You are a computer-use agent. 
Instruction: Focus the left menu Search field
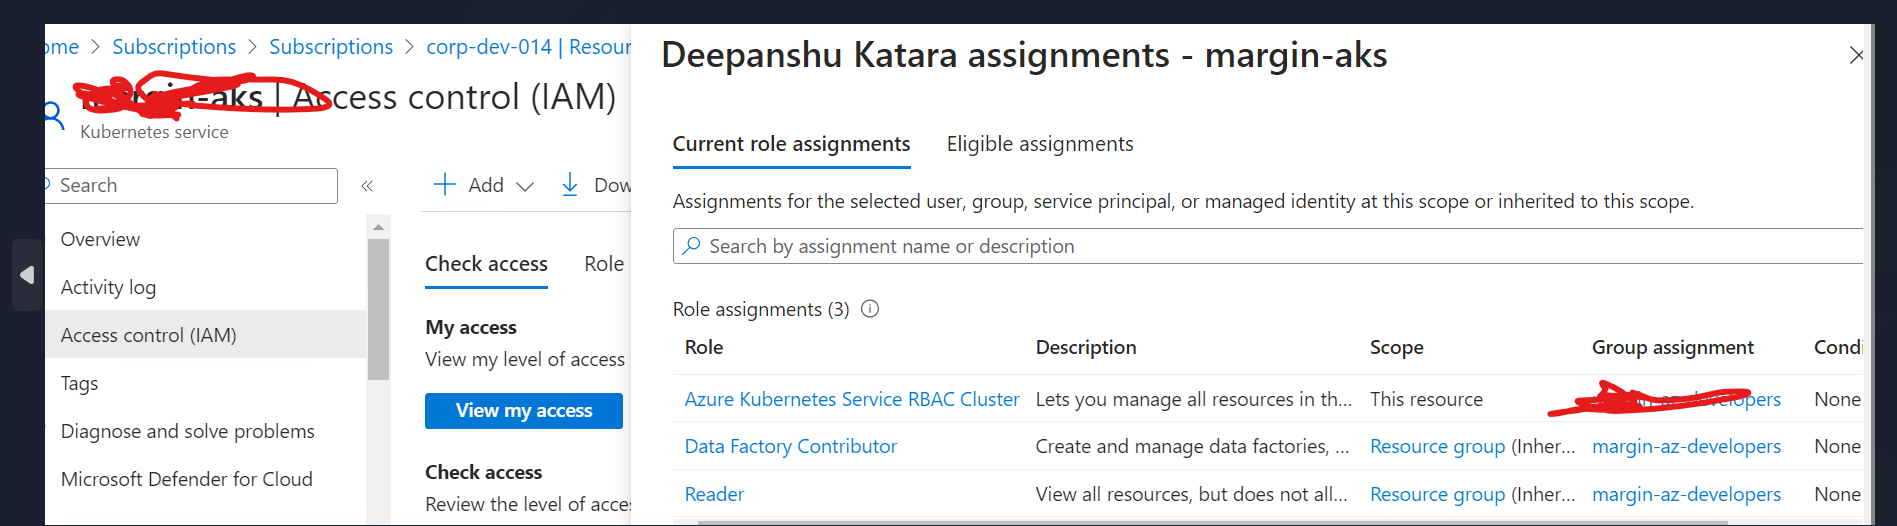tap(191, 186)
